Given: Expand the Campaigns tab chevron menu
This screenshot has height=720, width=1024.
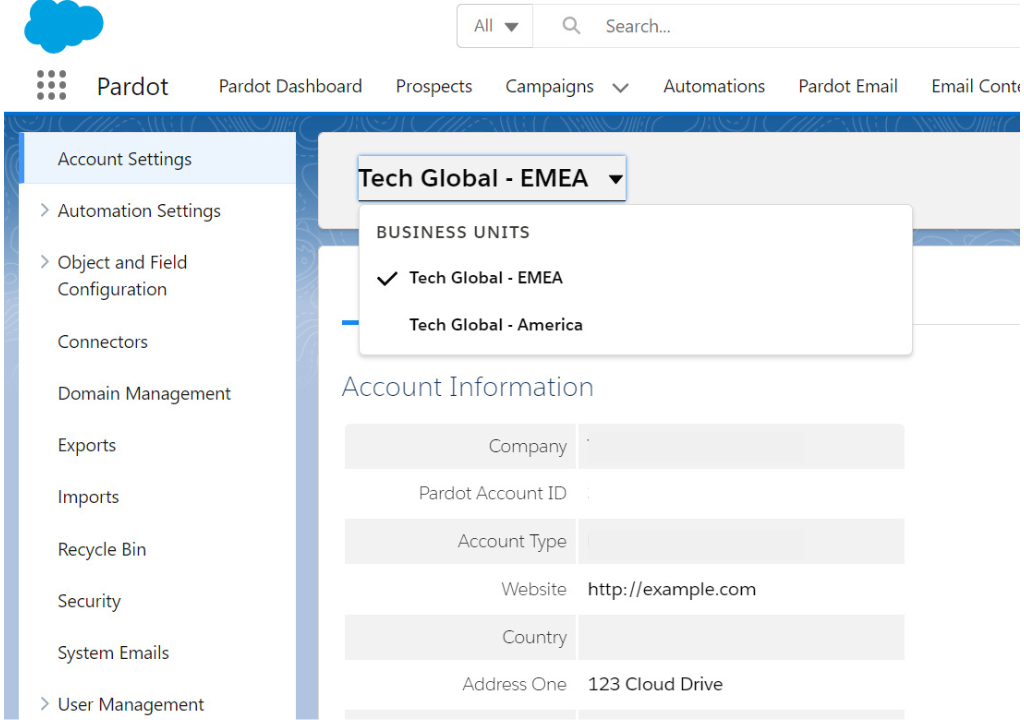Looking at the screenshot, I should pos(620,88).
